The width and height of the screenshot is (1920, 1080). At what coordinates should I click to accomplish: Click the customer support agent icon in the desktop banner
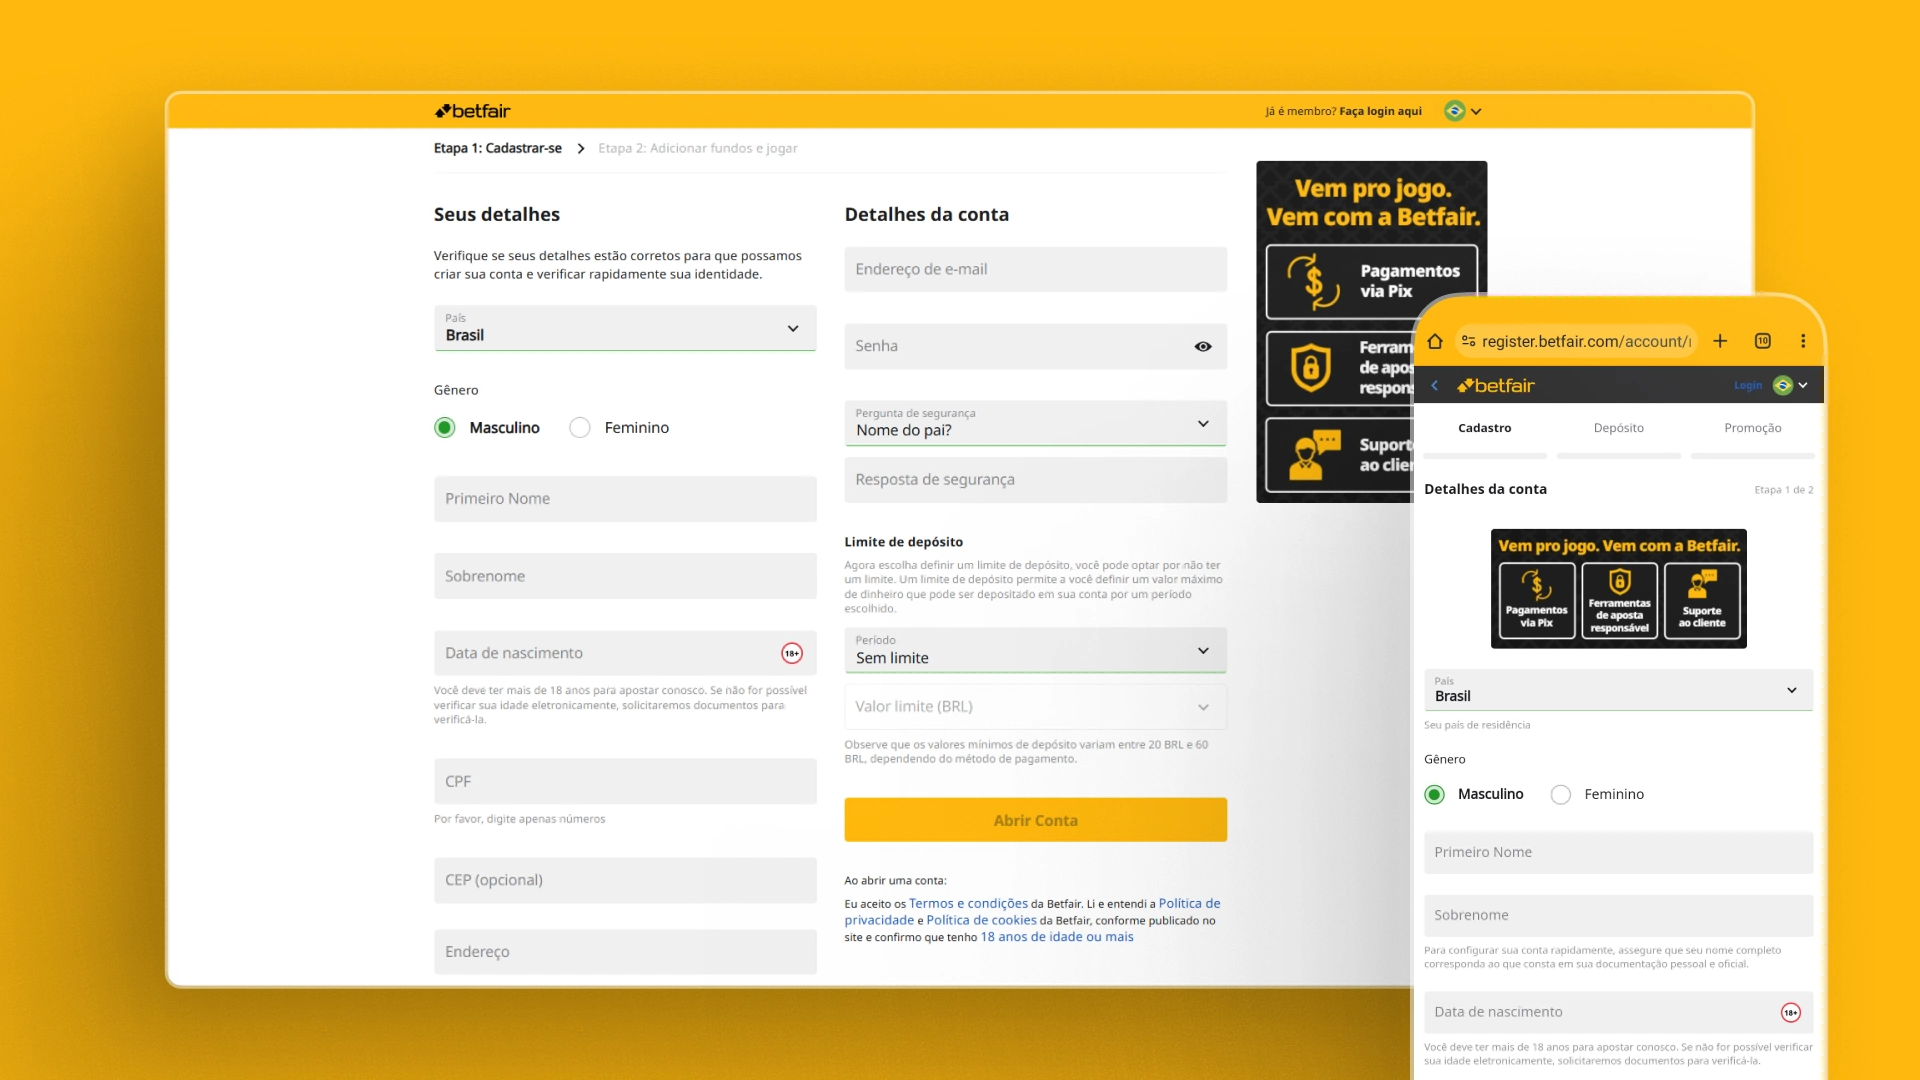[x=1313, y=455]
